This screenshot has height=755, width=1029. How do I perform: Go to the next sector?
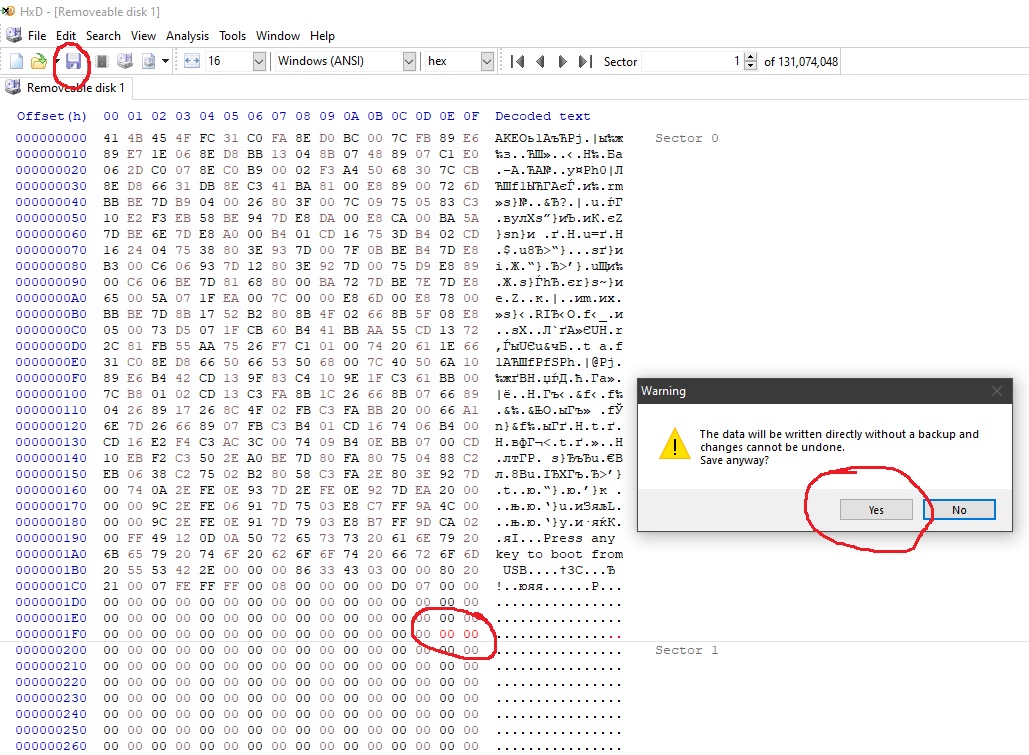pos(563,62)
